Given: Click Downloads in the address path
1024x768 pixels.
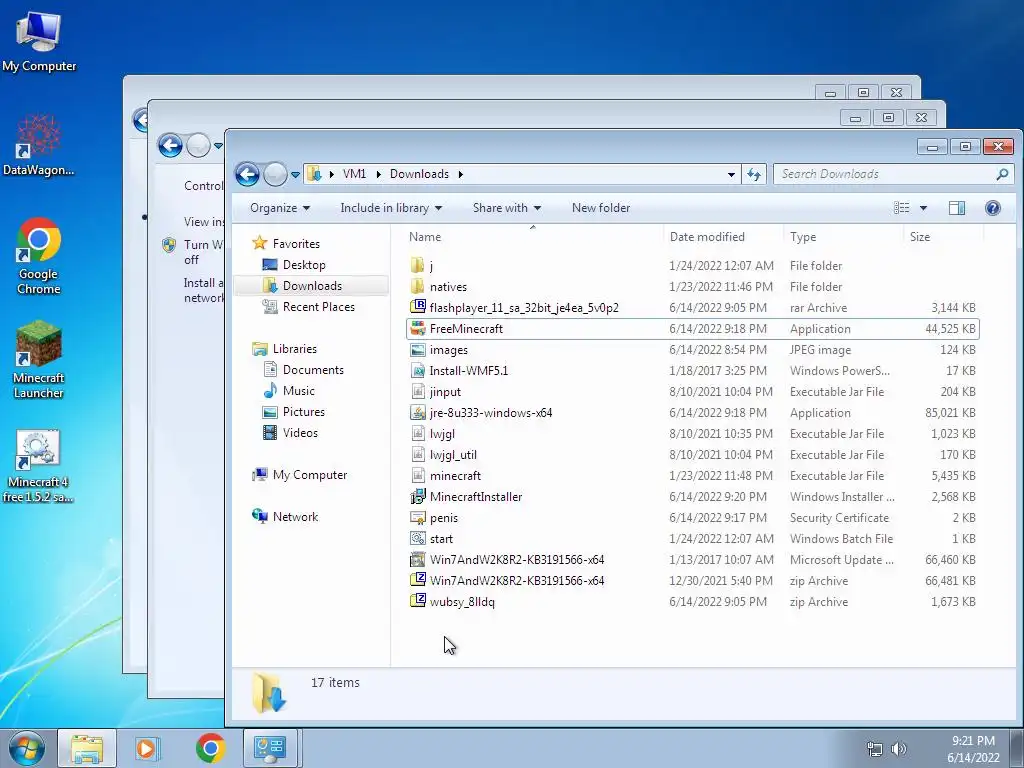Looking at the screenshot, I should coord(419,174).
